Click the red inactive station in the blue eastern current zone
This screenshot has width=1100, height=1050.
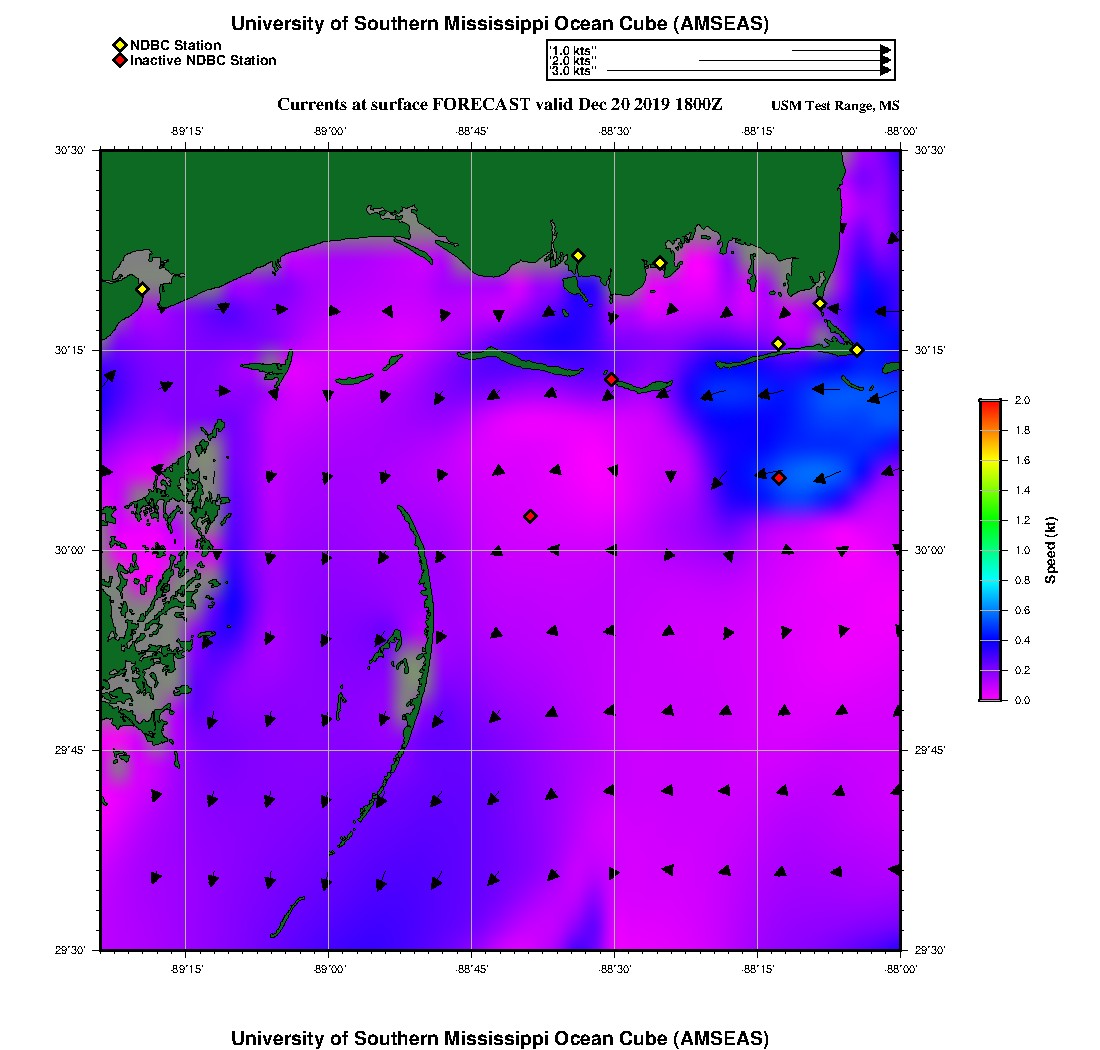[779, 478]
